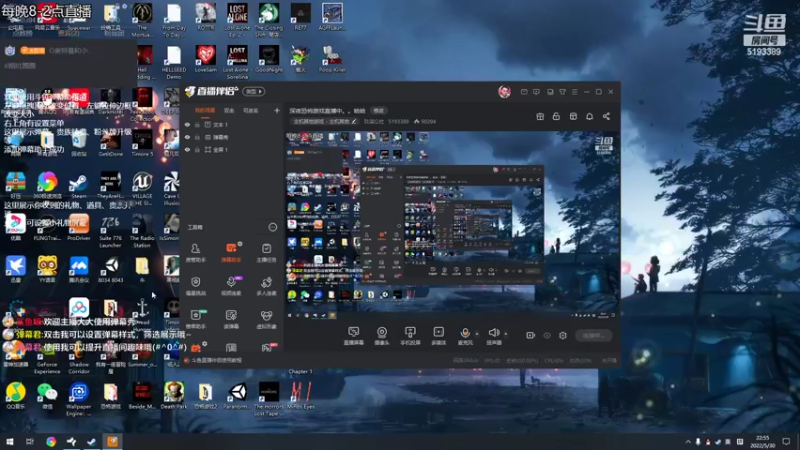Open the Death Park desktop shortcut
This screenshot has height=450, width=800.
coord(174,396)
